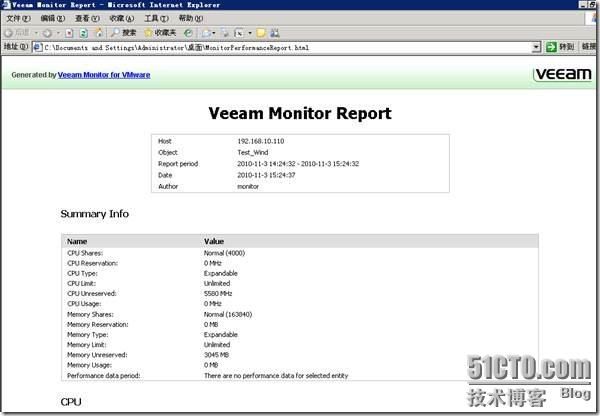The image size is (600, 416).
Task: Click the CPU Reservation row label
Action: [x=92, y=263]
